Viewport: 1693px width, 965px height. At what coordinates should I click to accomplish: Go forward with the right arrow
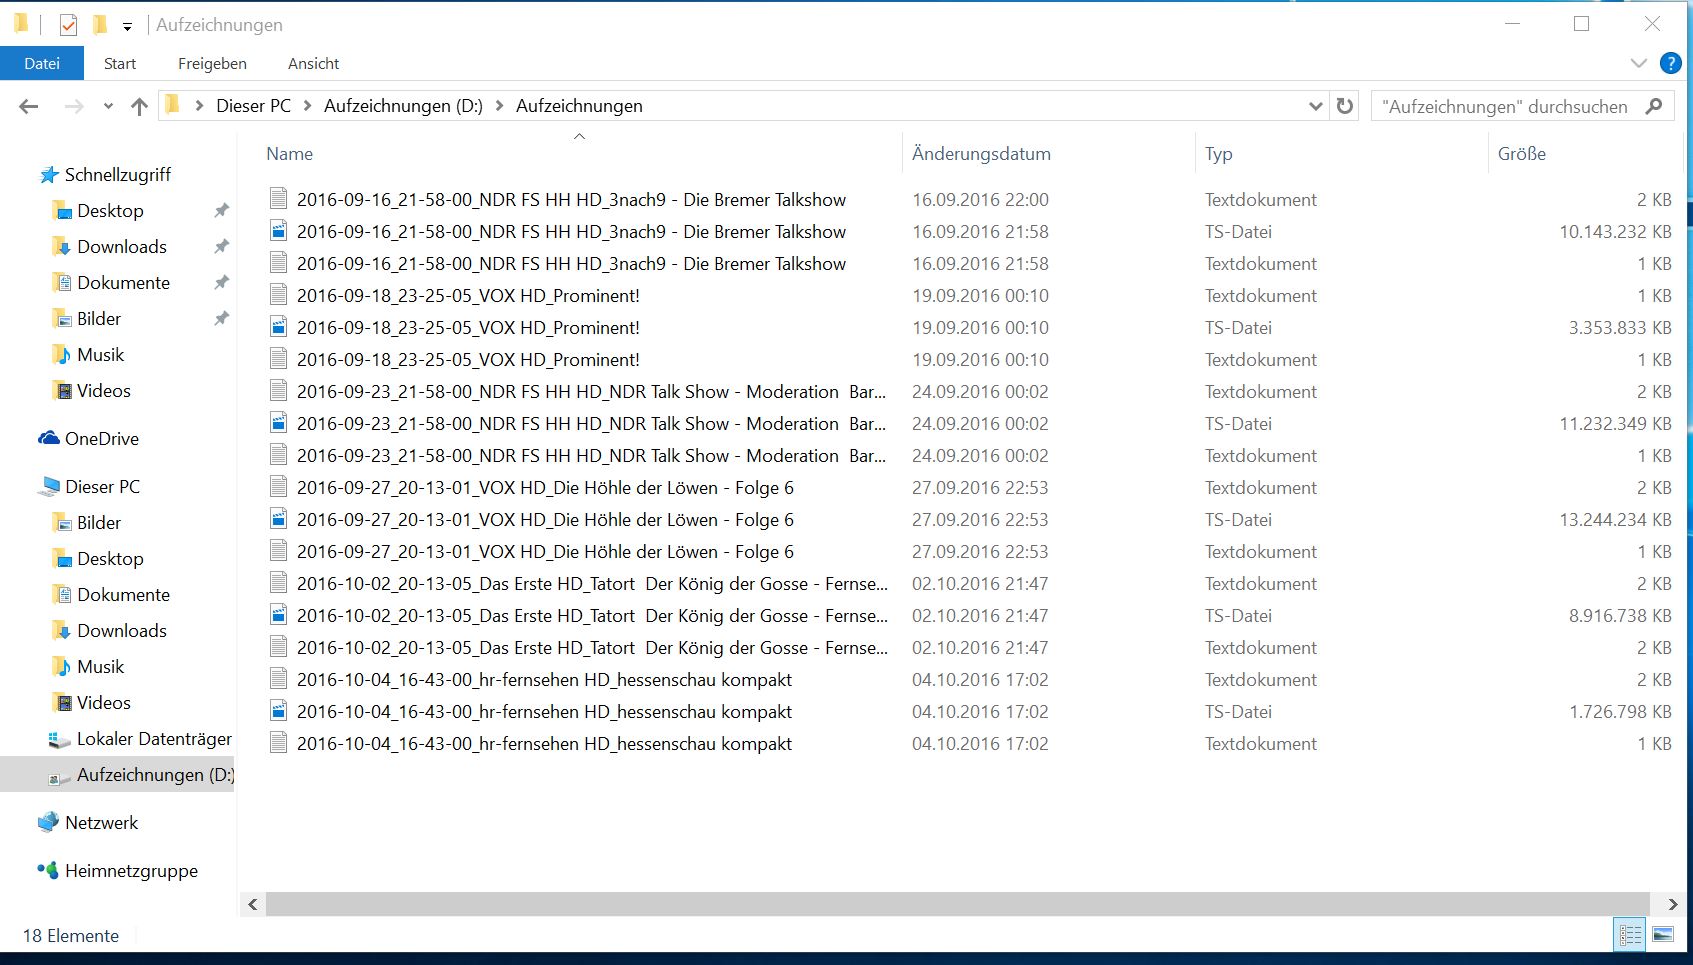click(x=74, y=106)
